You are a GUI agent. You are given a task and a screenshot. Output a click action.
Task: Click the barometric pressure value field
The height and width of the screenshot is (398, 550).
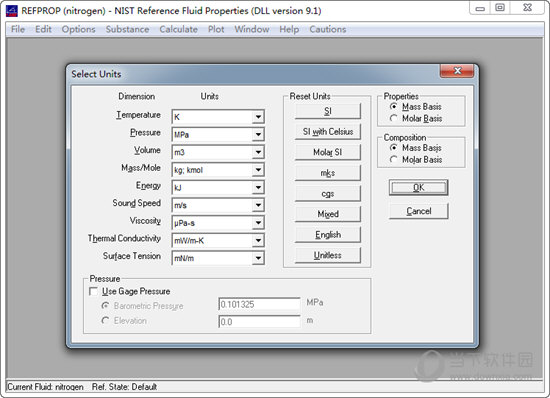(259, 304)
